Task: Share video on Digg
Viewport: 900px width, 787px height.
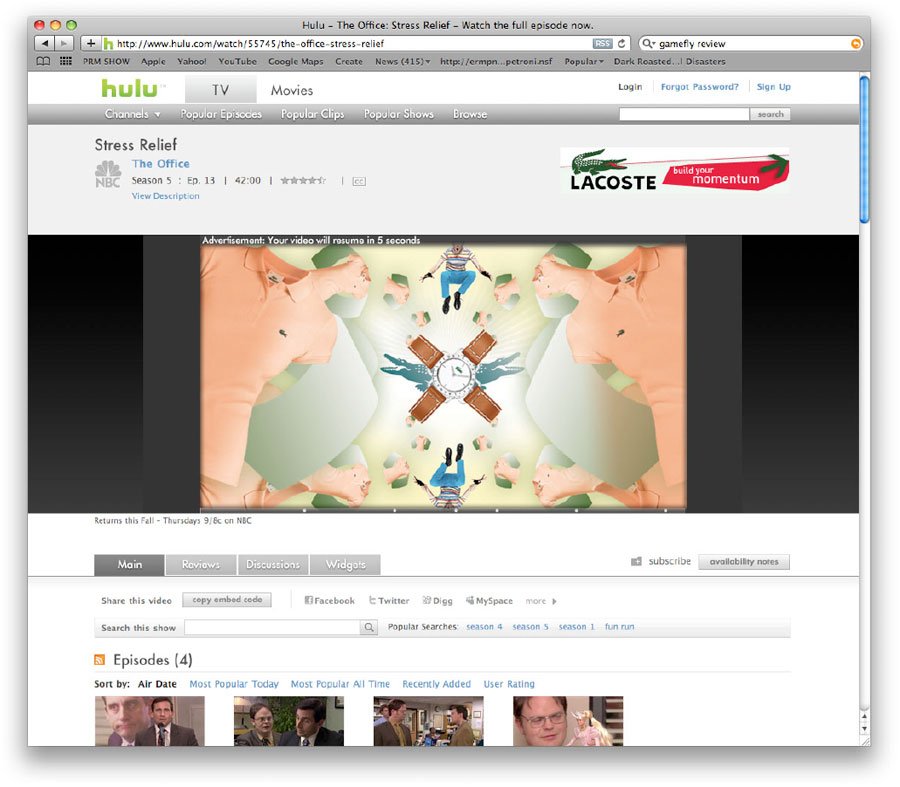Action: [x=437, y=600]
